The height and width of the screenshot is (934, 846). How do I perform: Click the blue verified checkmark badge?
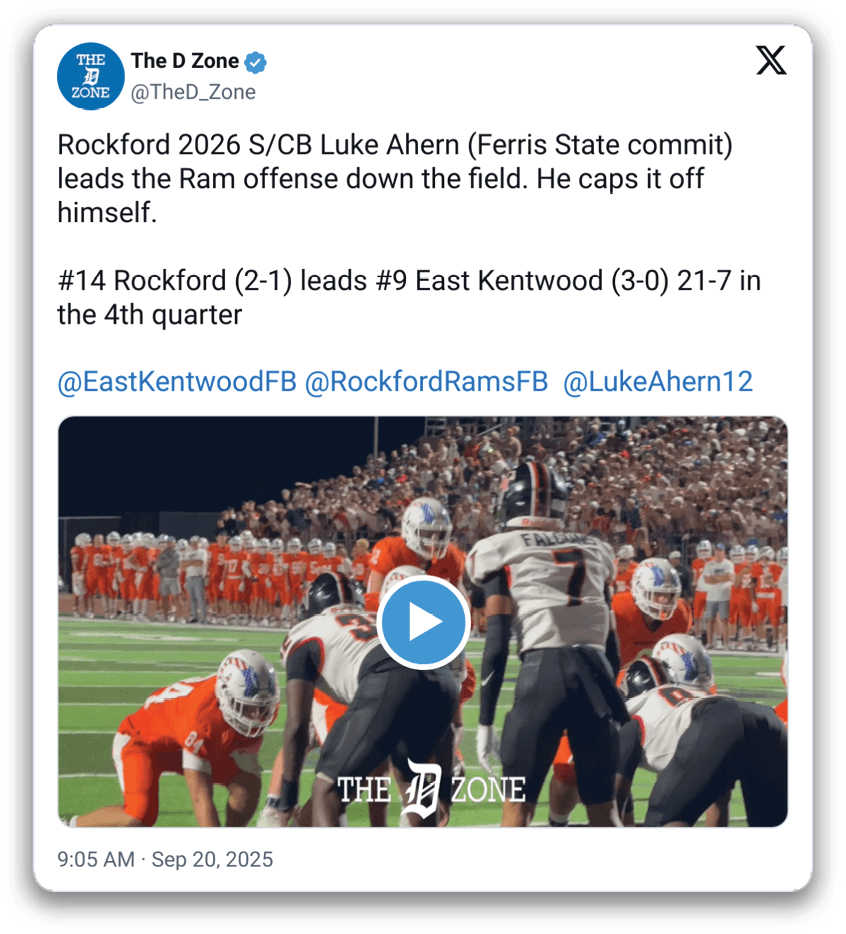[x=256, y=61]
